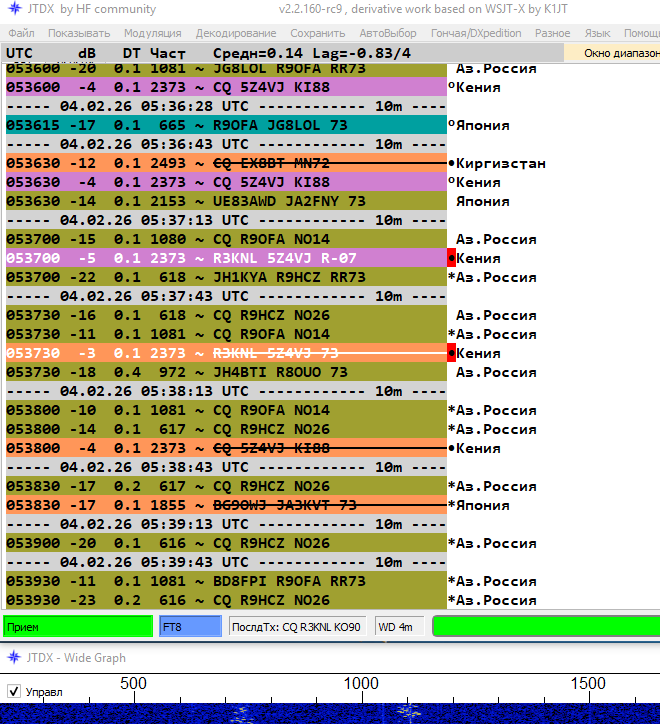Open the Модуляция menu

tap(152, 33)
